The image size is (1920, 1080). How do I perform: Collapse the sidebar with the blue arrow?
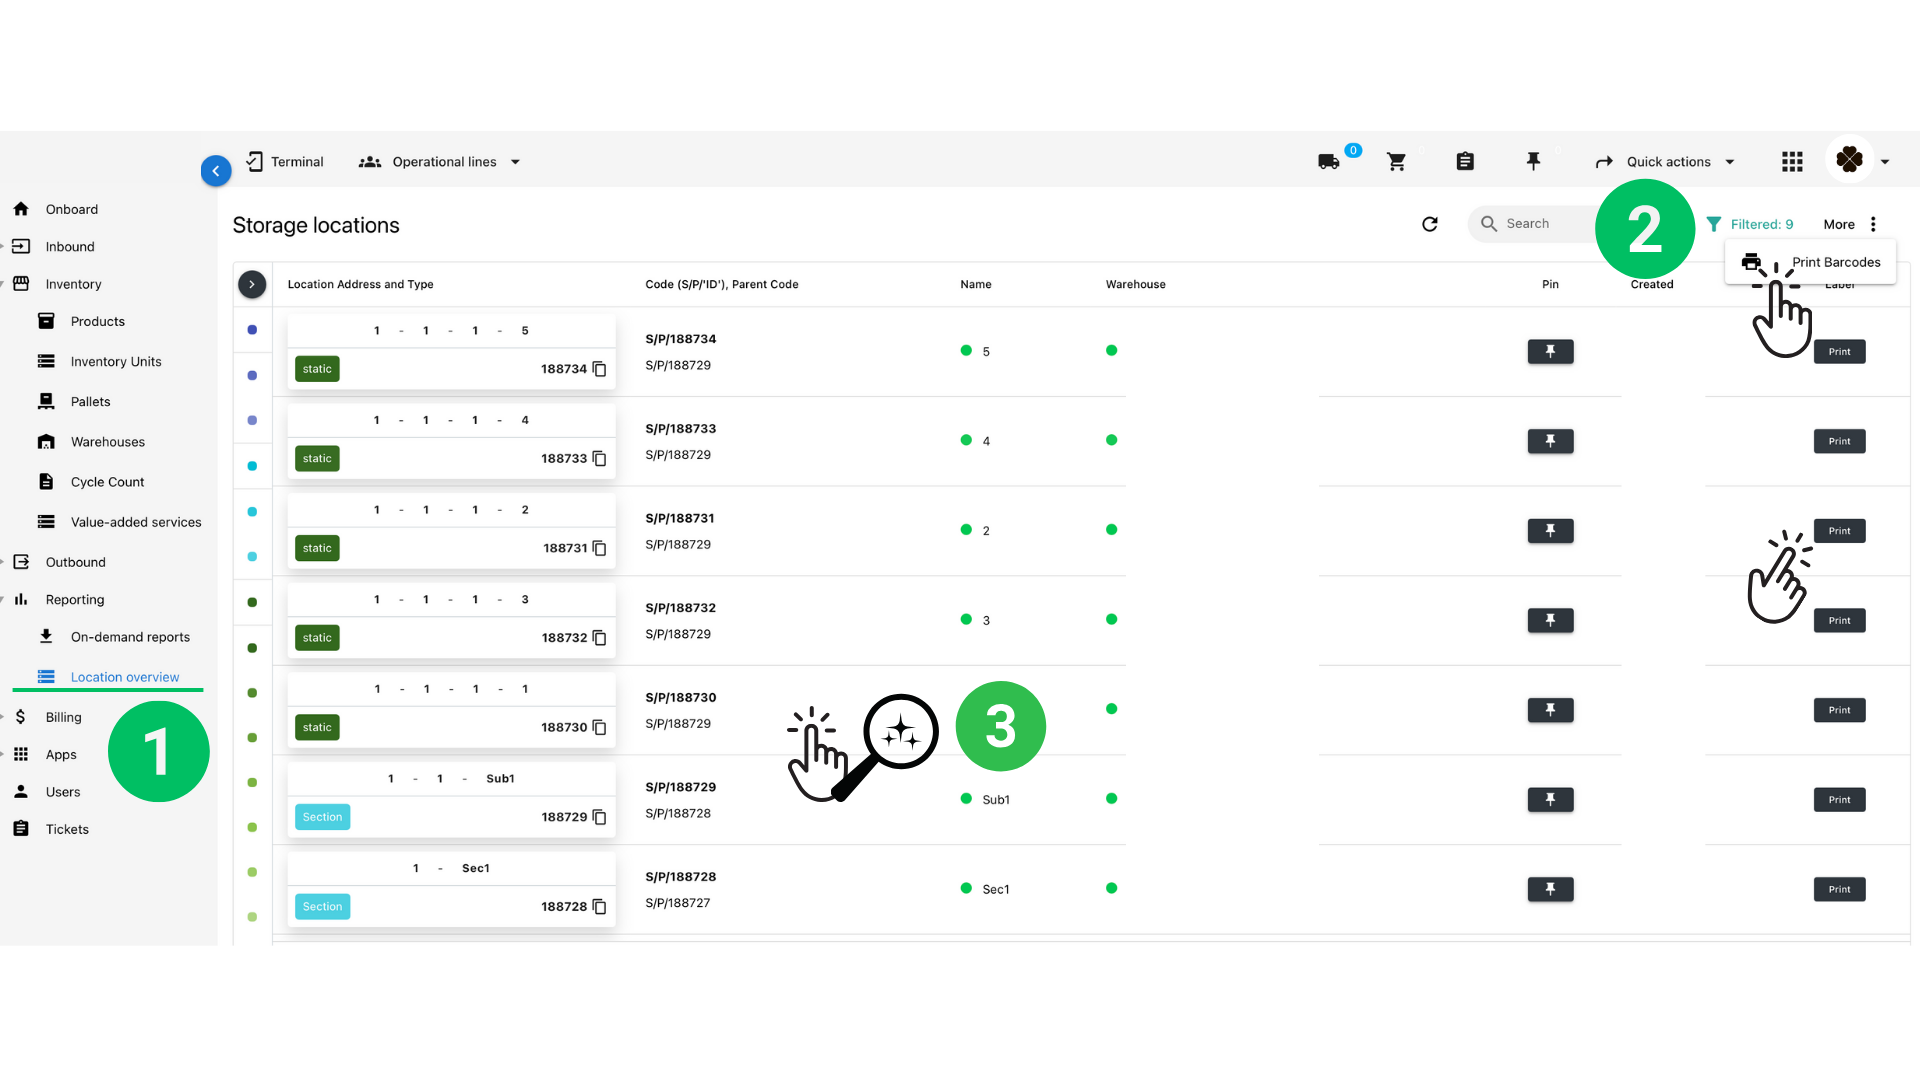click(x=216, y=171)
